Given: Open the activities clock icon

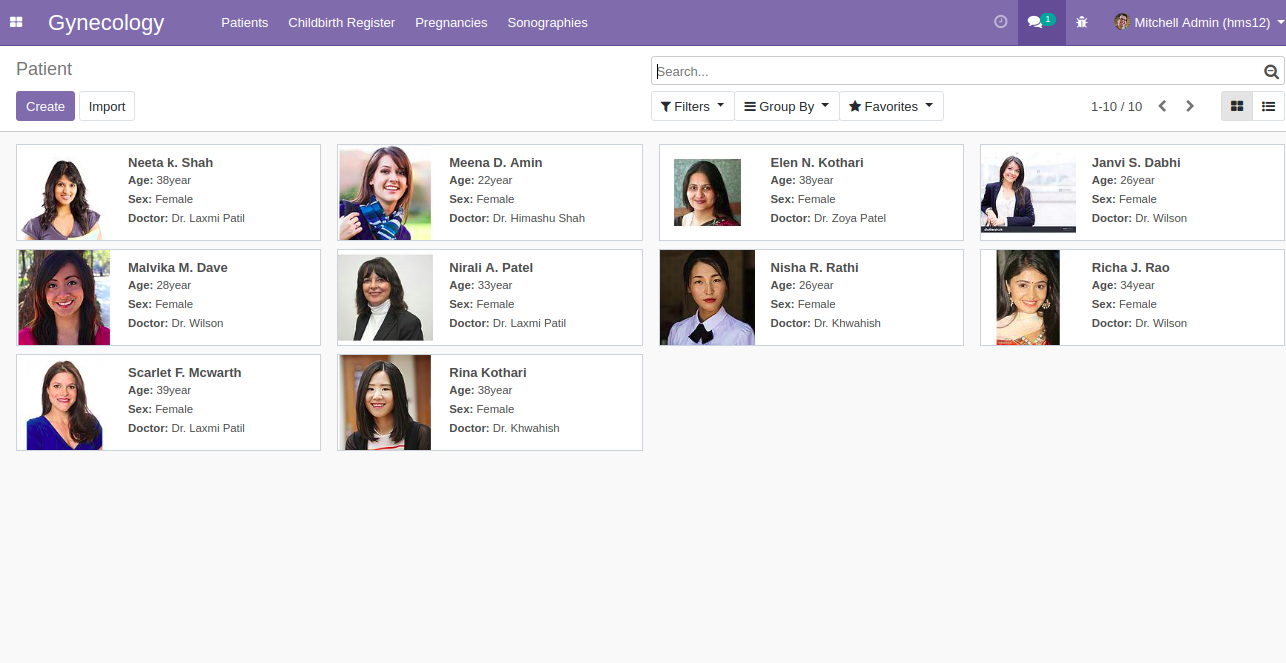Looking at the screenshot, I should (1000, 22).
